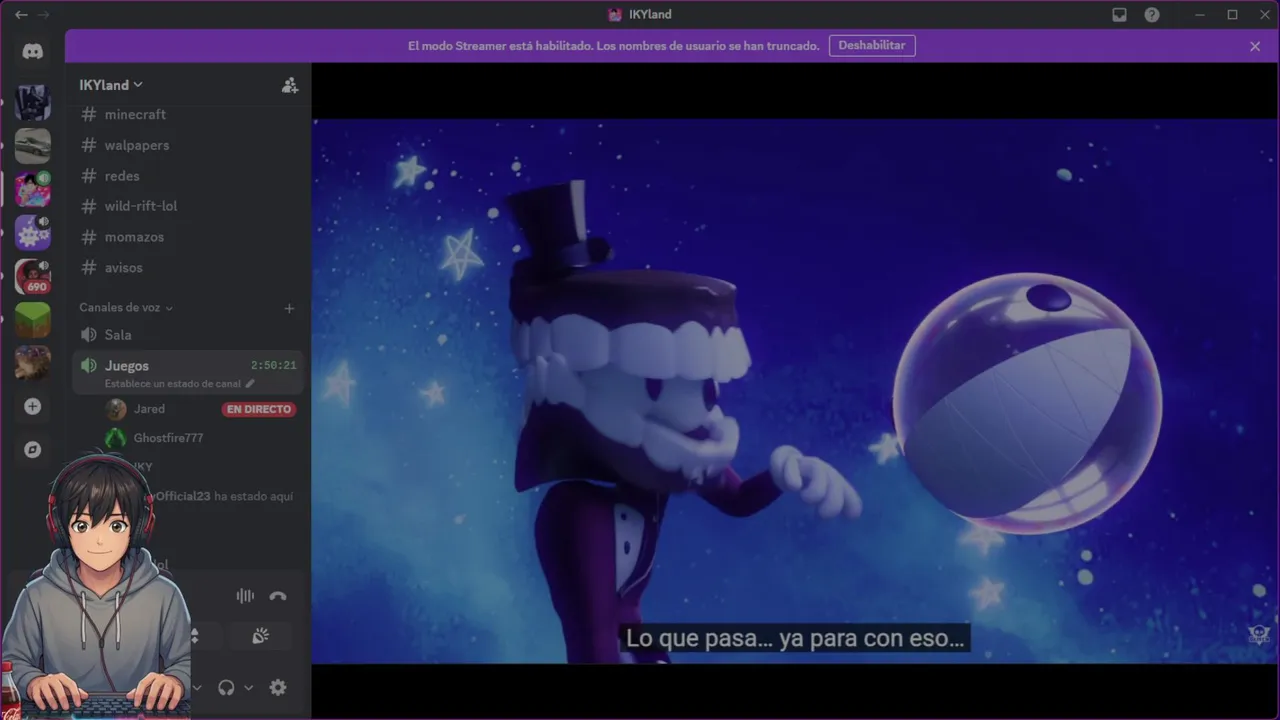Open Discover servers compass icon
1280x720 pixels.
[33, 450]
